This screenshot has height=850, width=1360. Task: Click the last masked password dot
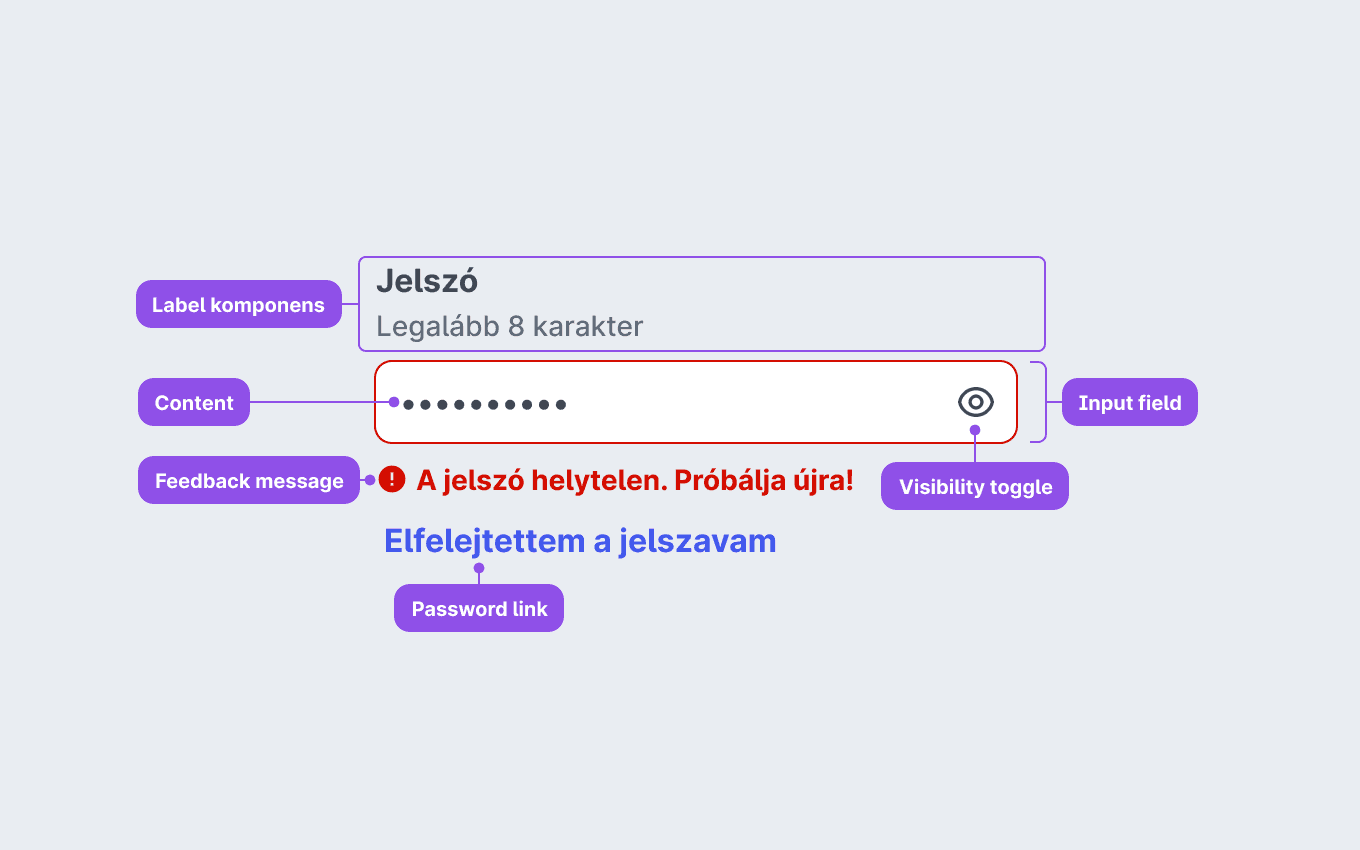(561, 405)
